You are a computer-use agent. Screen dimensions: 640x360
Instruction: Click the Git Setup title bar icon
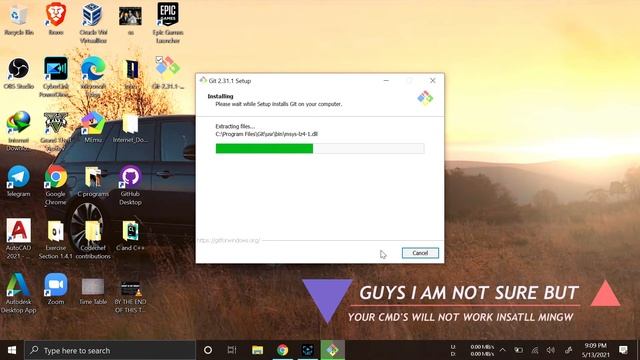[x=203, y=80]
